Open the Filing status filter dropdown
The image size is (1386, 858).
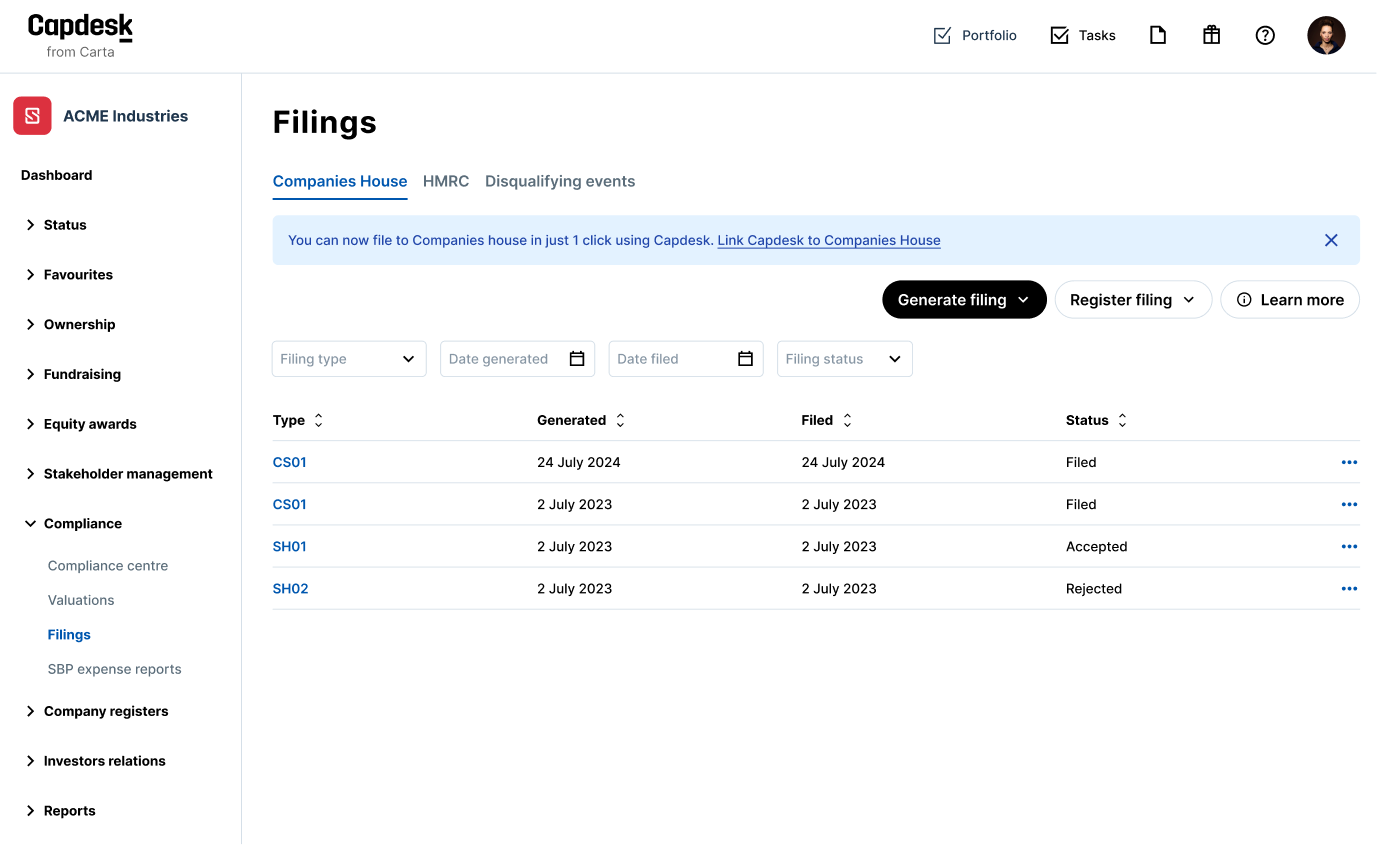(x=844, y=359)
